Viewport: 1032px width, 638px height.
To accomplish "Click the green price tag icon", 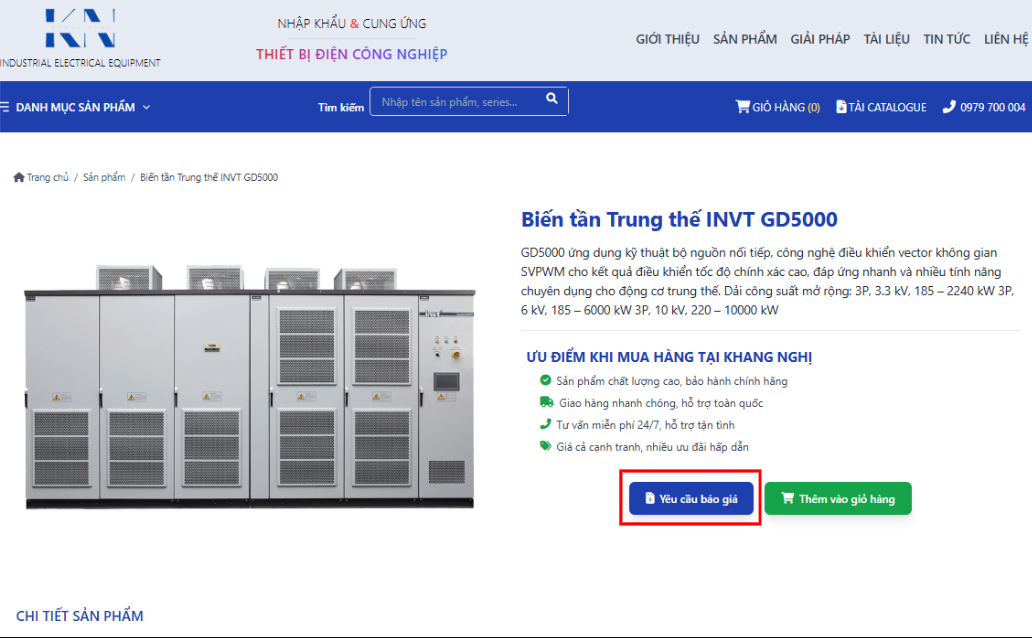I will pos(545,446).
